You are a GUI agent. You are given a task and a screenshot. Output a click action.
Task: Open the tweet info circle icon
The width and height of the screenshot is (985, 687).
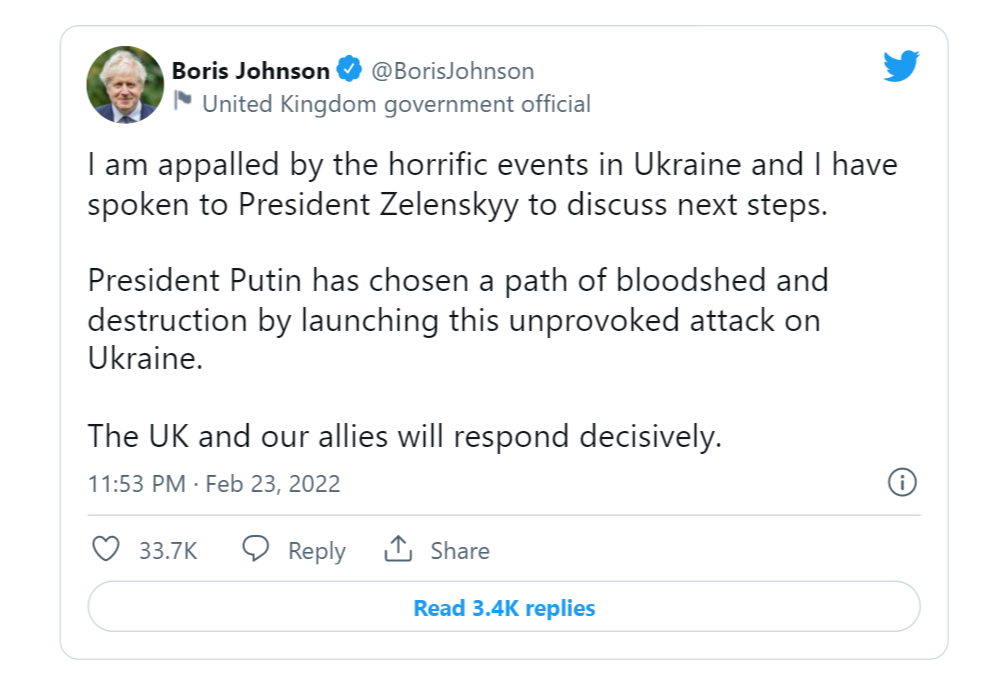pyautogui.click(x=902, y=482)
